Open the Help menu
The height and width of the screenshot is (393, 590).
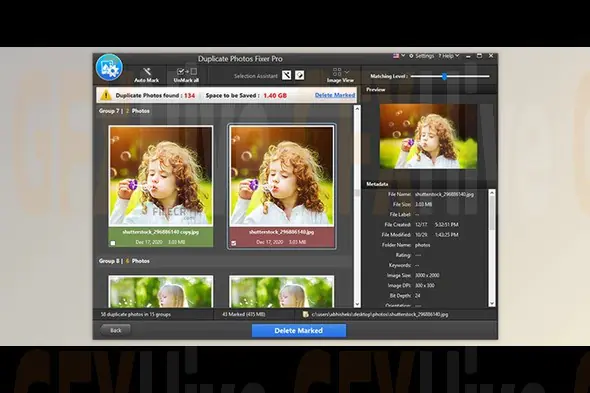[449, 56]
